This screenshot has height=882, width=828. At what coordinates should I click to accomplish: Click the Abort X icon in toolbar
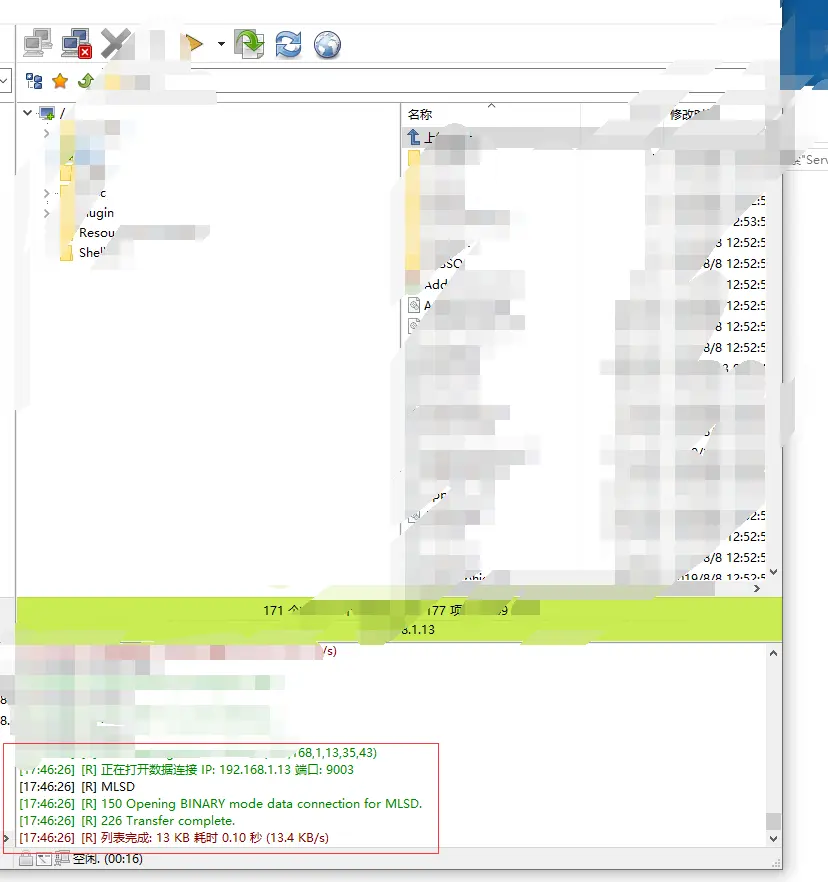115,43
